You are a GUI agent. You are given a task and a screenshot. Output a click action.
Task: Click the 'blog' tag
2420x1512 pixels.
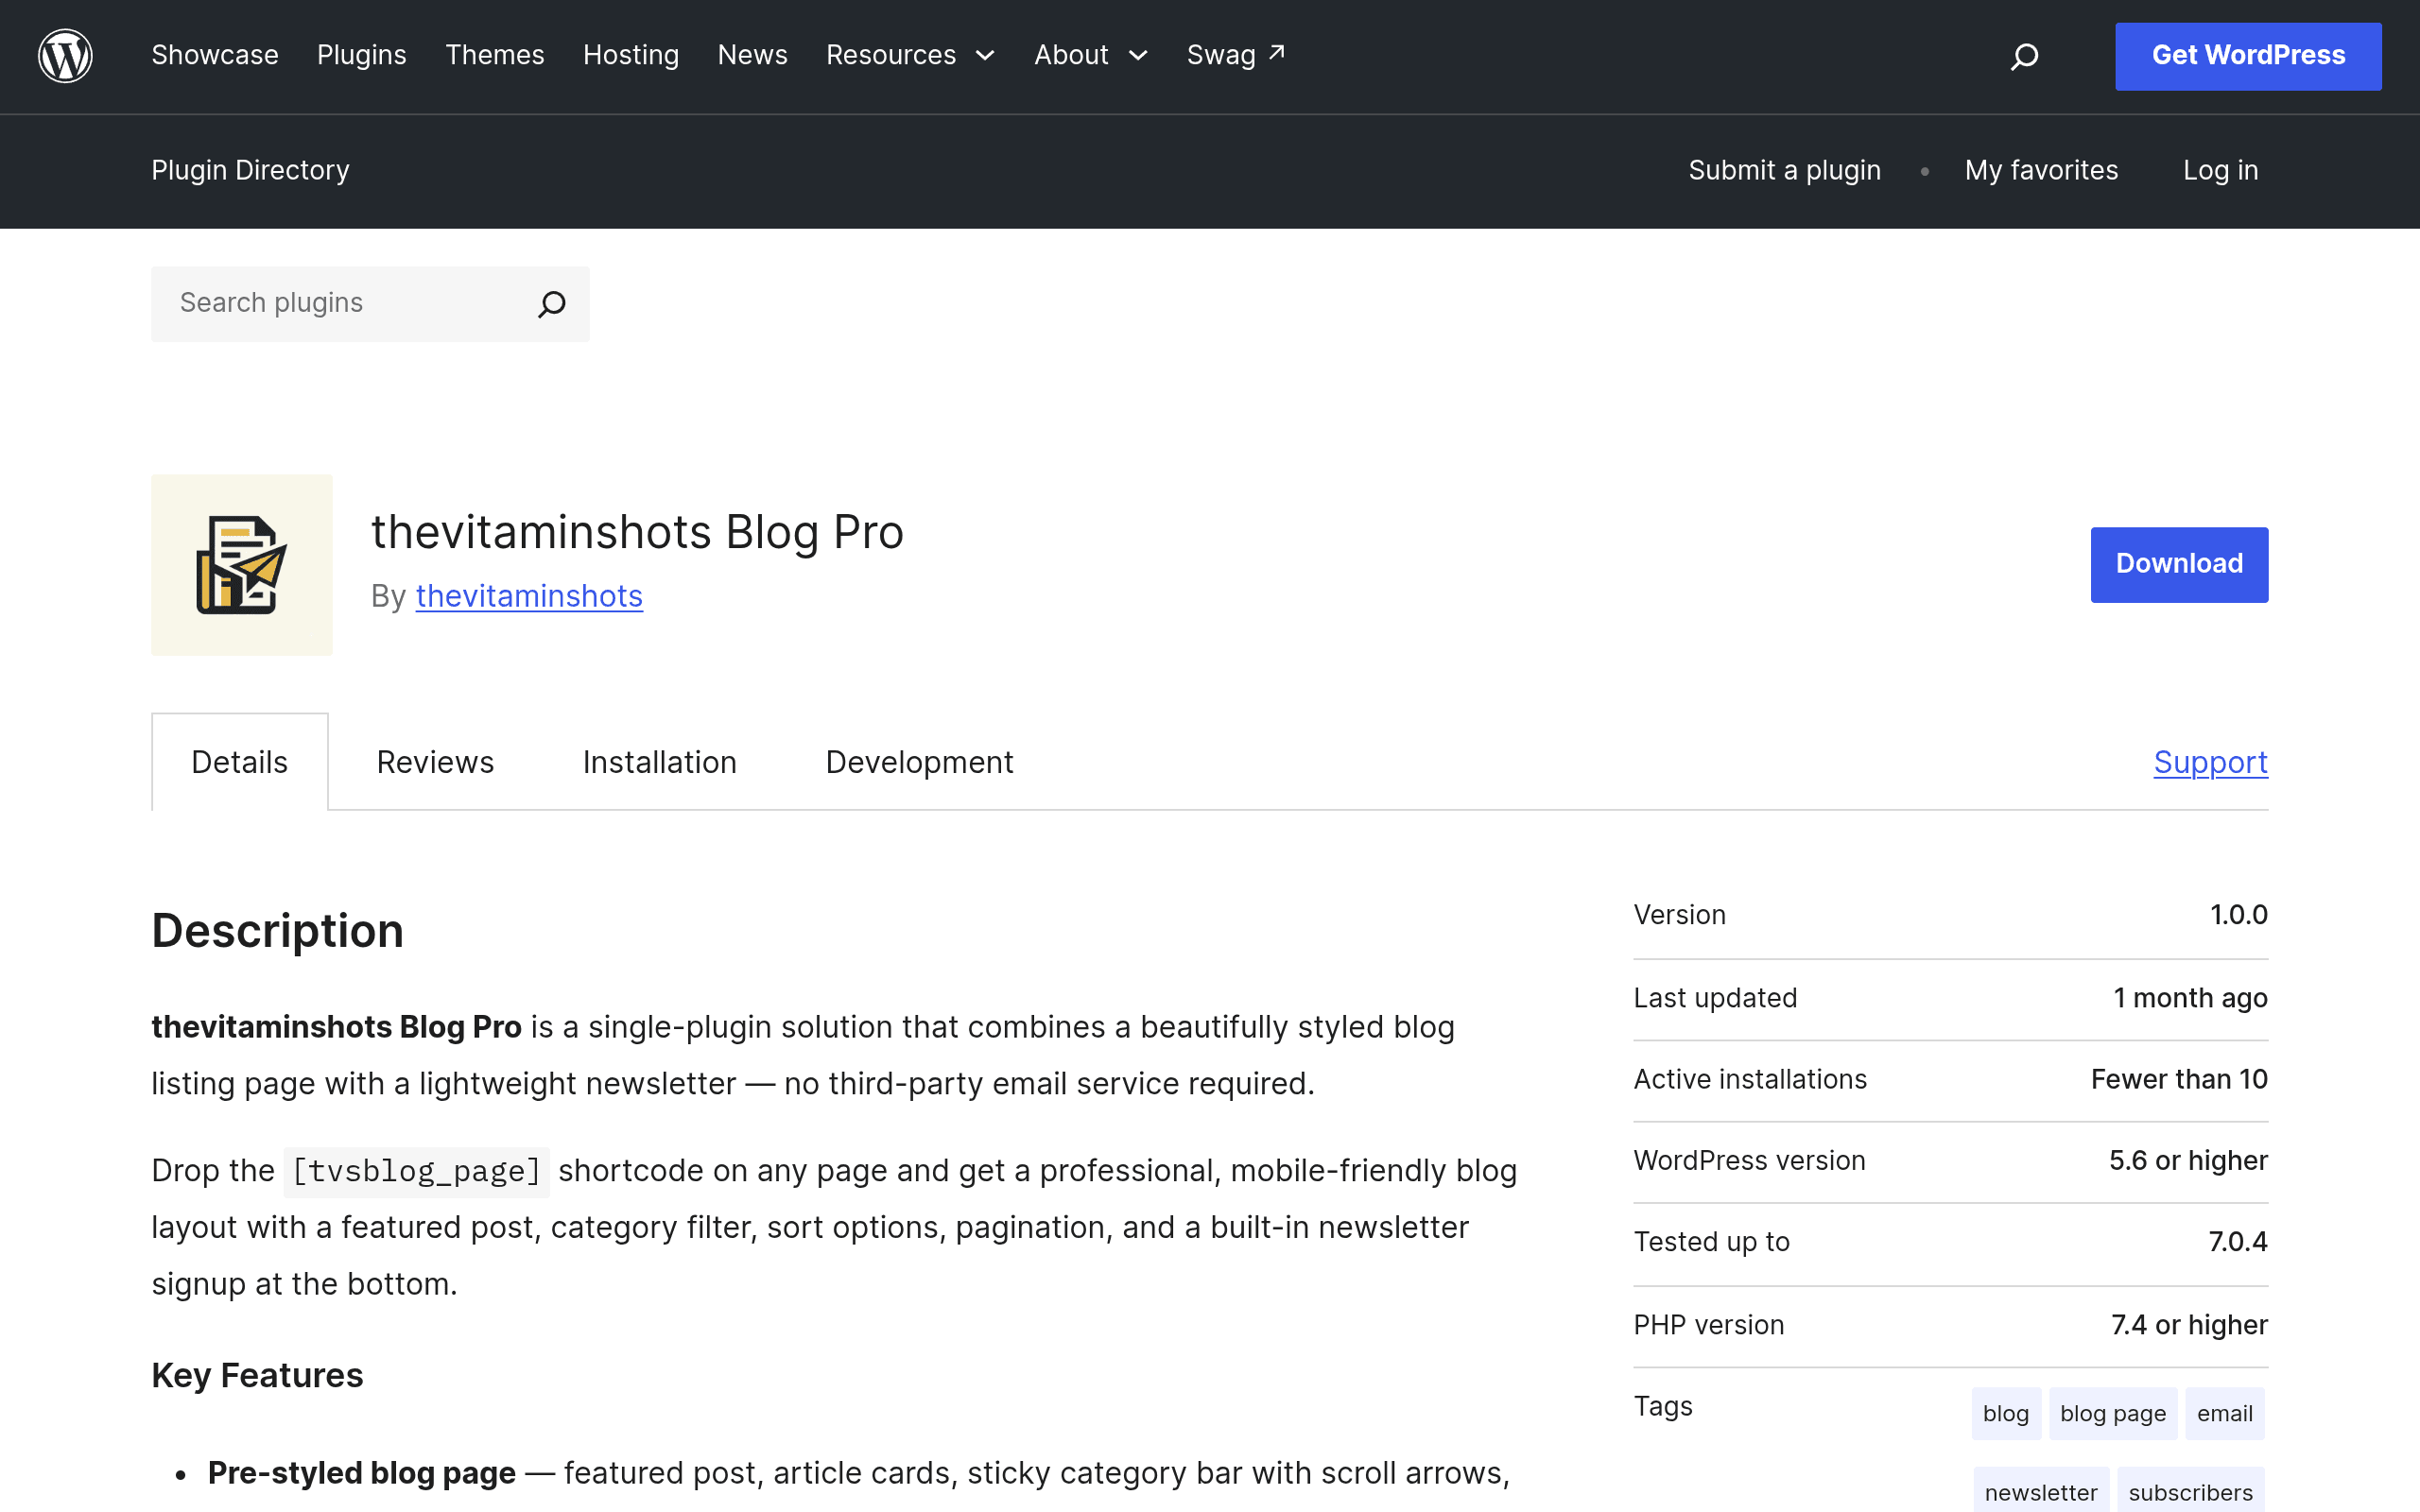(x=2006, y=1413)
